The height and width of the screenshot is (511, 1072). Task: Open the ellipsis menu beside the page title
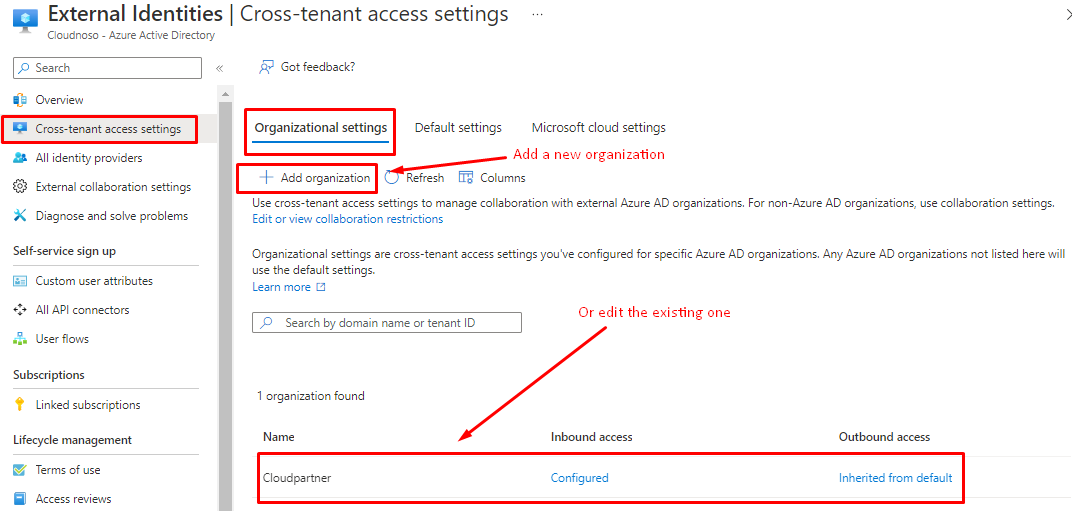[x=537, y=15]
